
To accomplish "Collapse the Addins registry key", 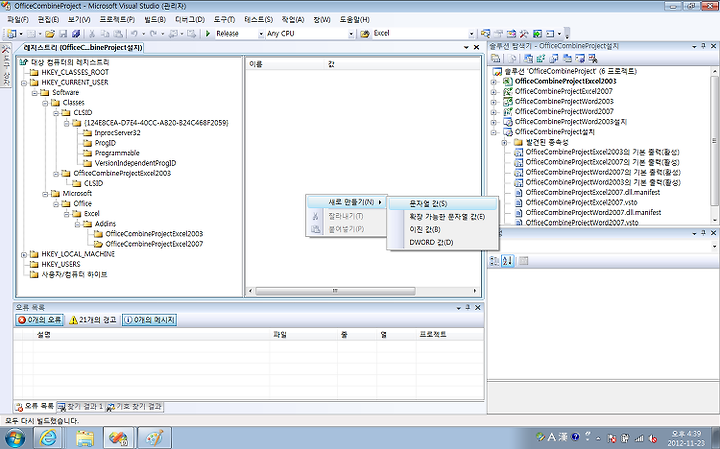I will point(77,224).
